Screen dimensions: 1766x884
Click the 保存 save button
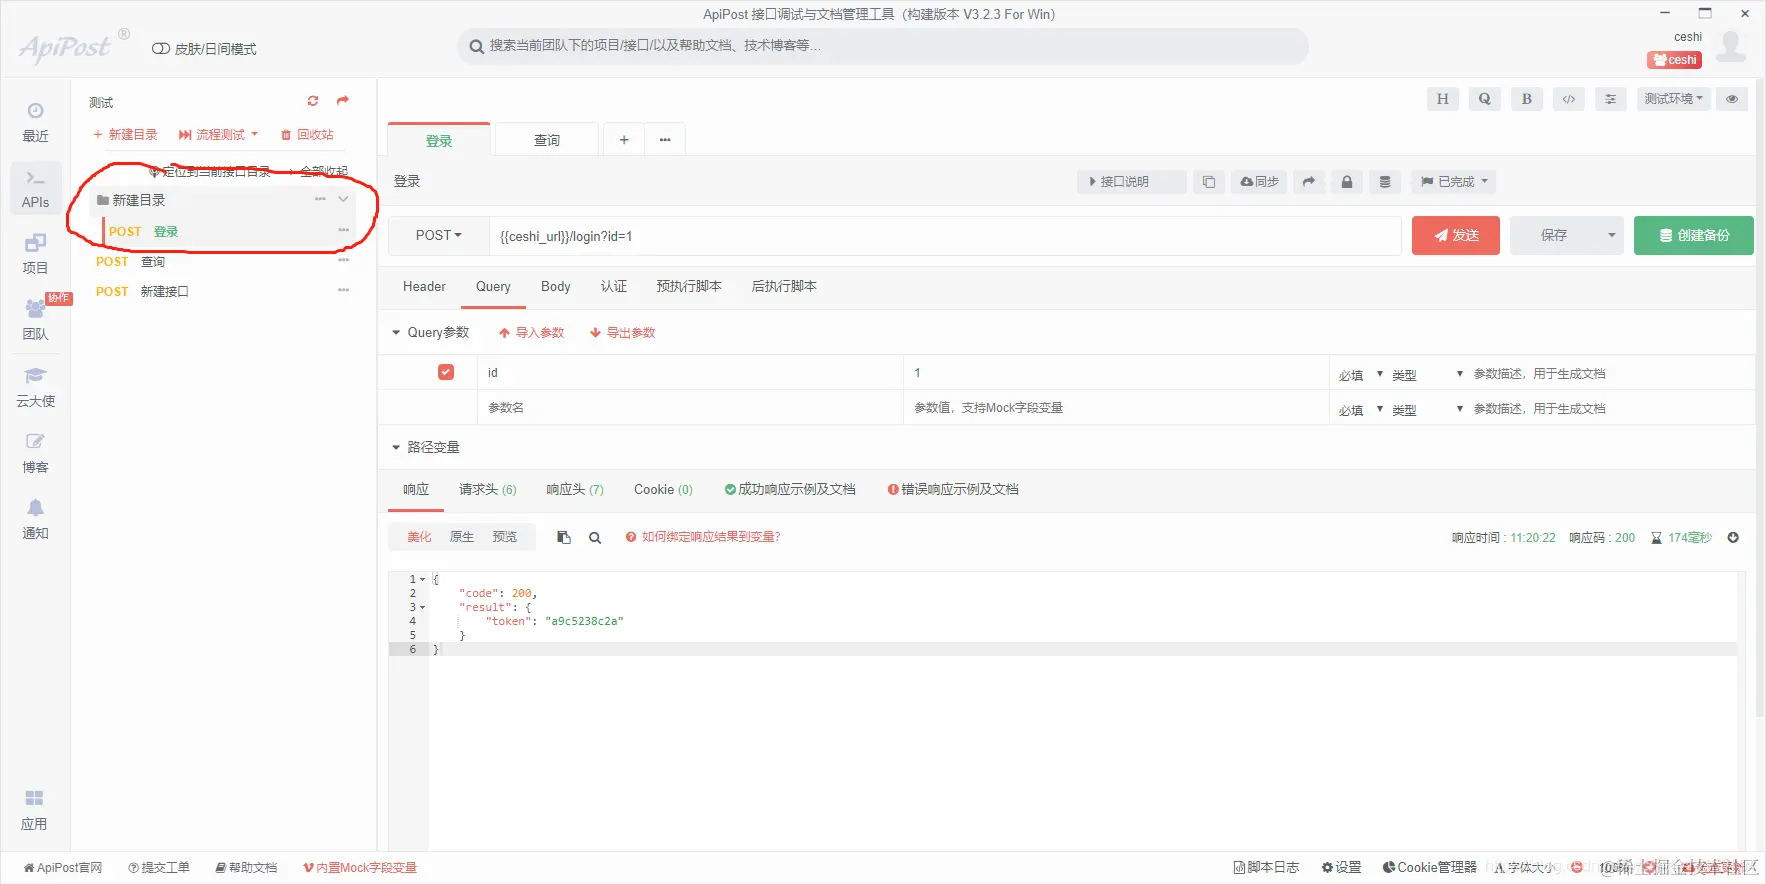tap(1554, 236)
